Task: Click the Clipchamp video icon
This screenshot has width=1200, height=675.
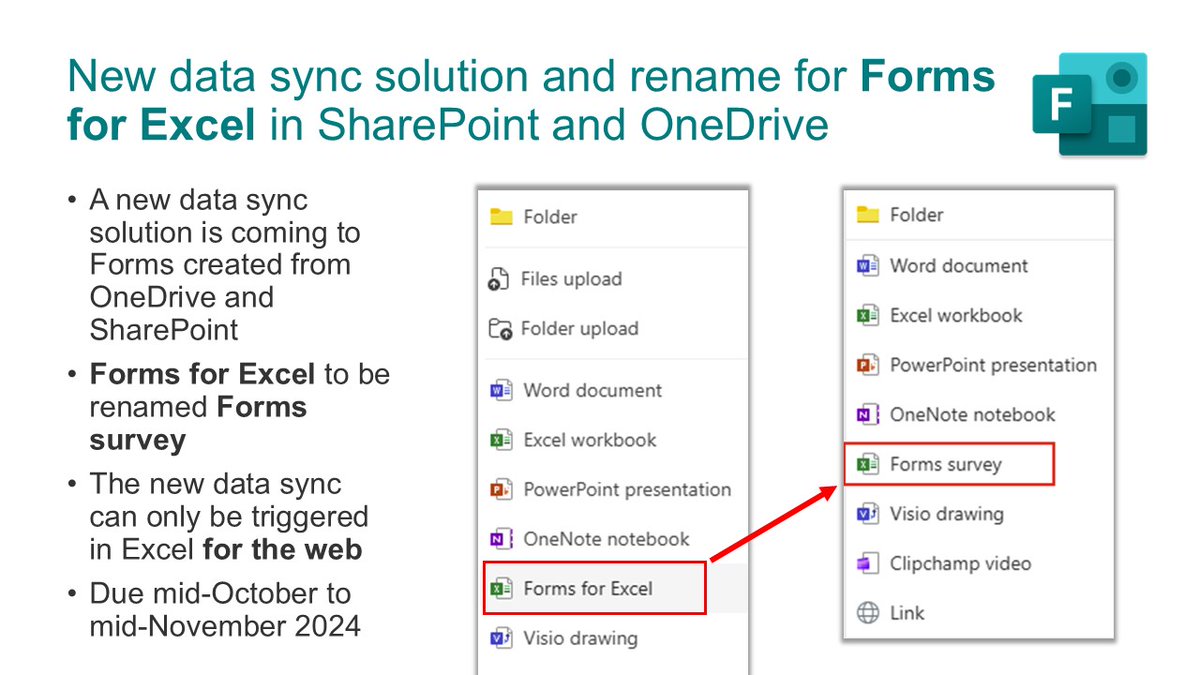Action: point(867,564)
